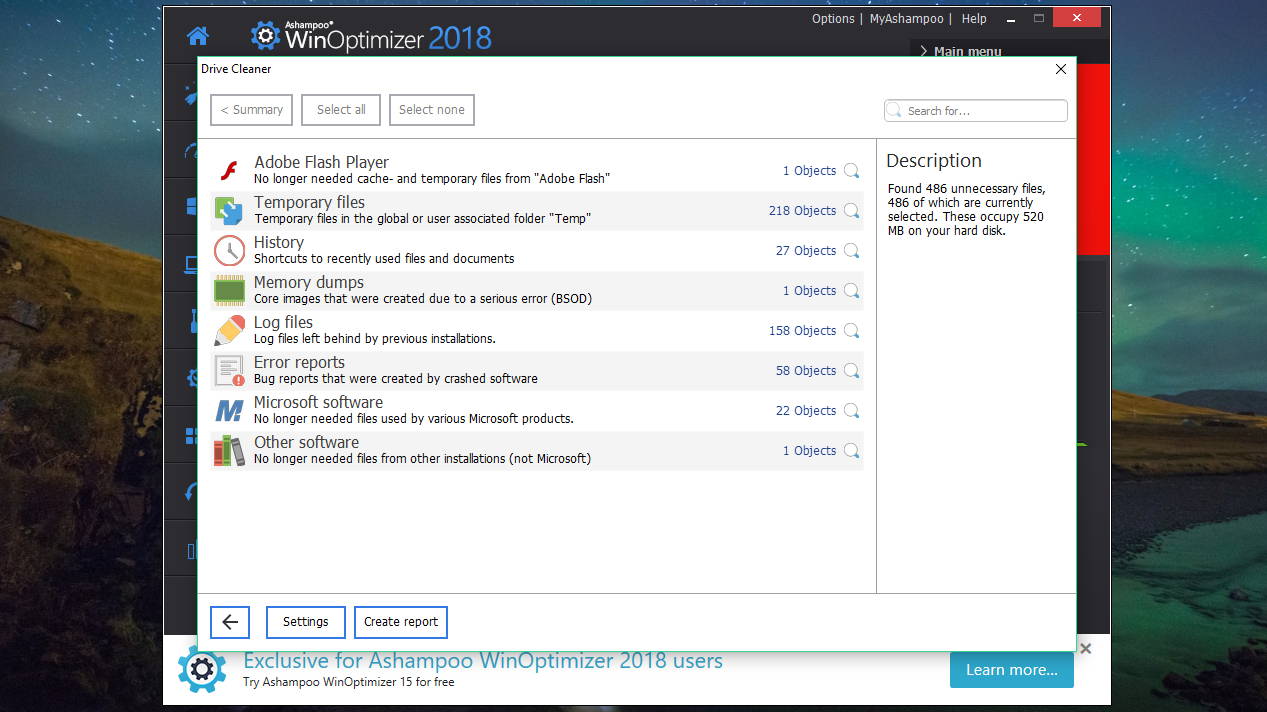Open 27 Objects link for History
Viewport: 1267px width, 712px height.
pos(806,251)
